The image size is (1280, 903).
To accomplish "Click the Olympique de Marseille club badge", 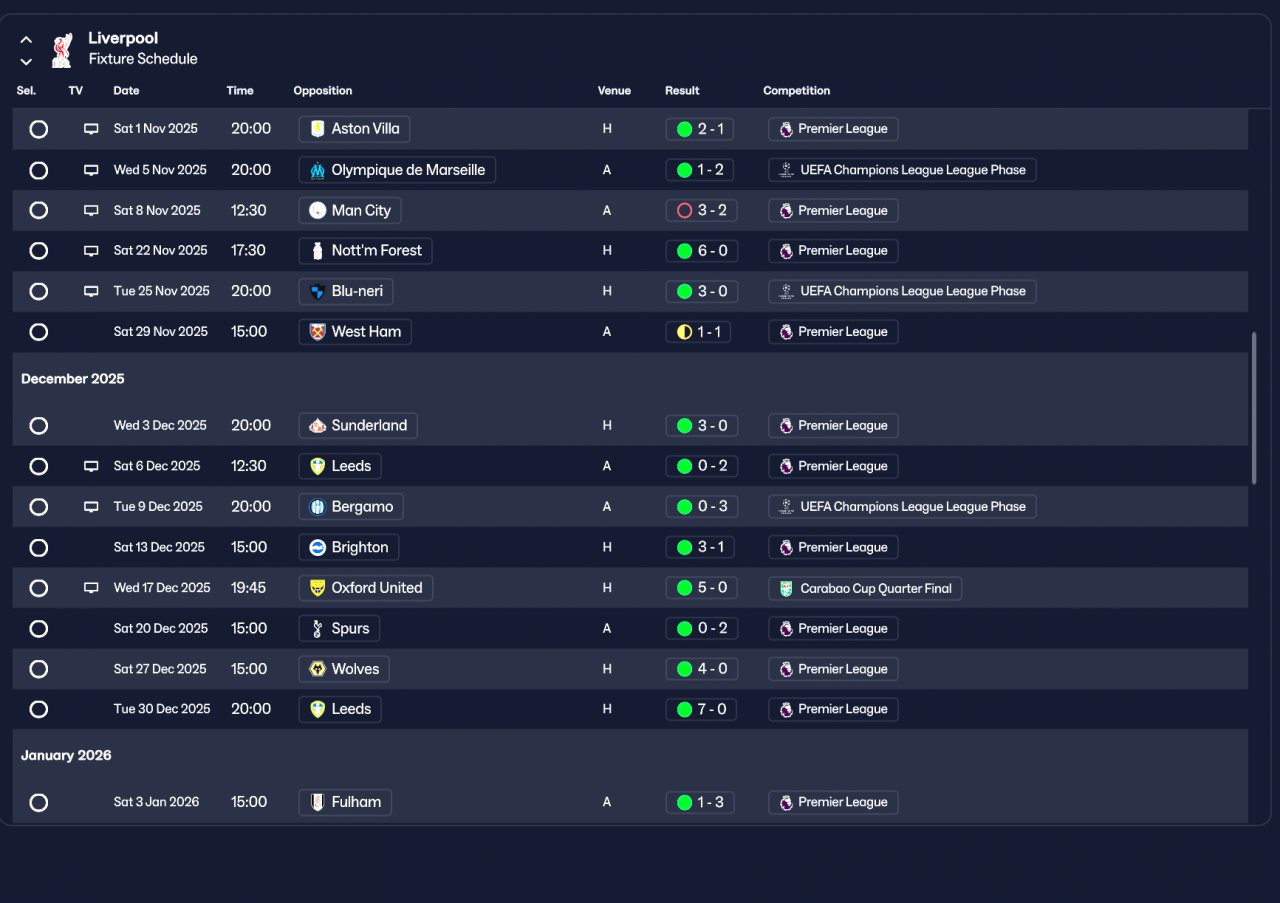I will pos(317,170).
